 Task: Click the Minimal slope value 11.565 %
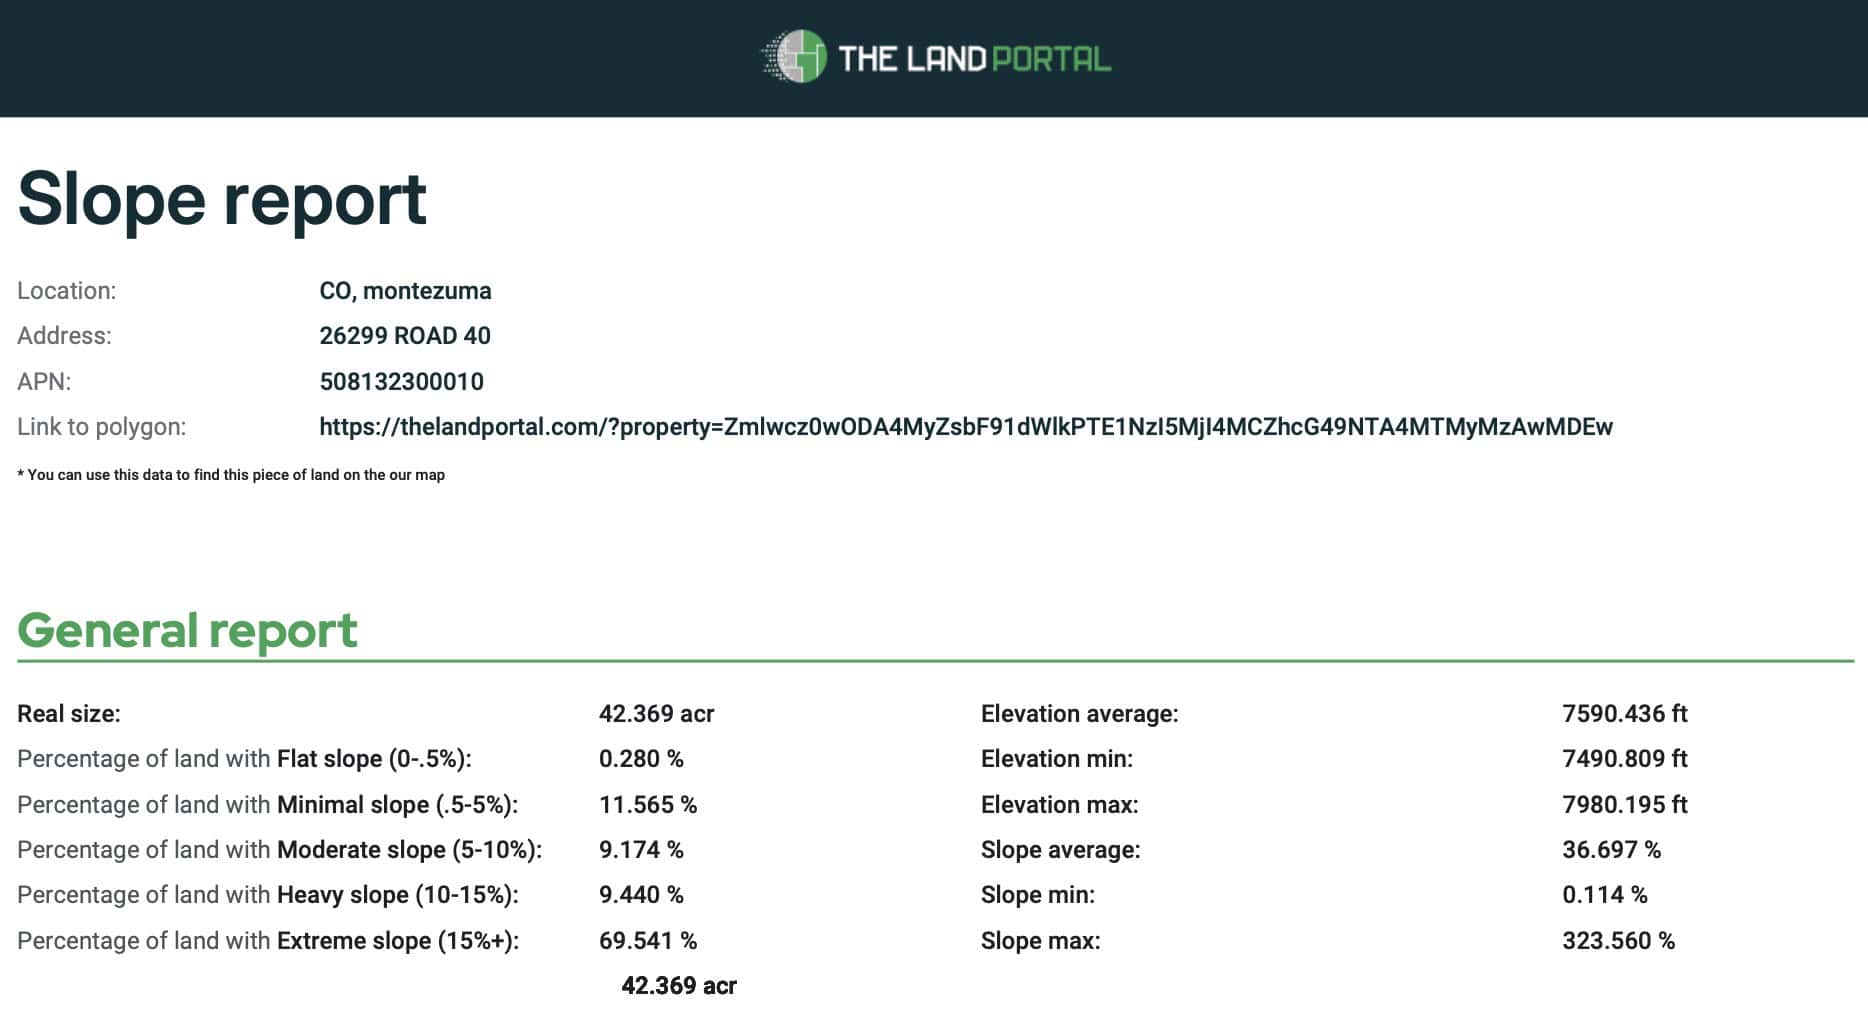click(x=648, y=805)
